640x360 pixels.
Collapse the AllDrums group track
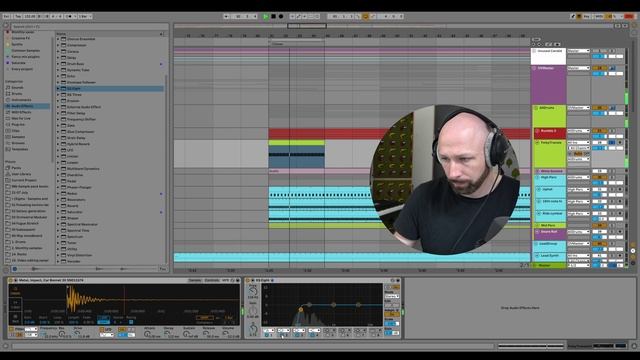[536, 108]
